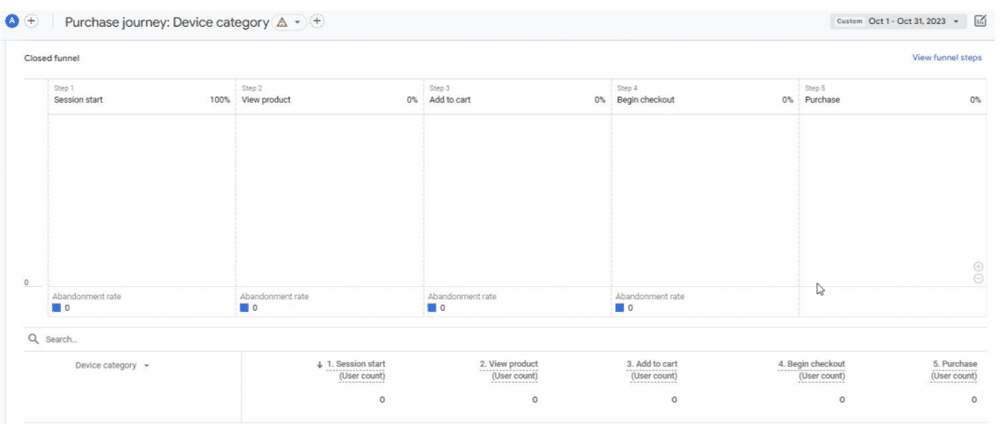Open the date range picker Oct 1 - Oct 31, 2023
Image resolution: width=1000 pixels, height=431 pixels.
(x=898, y=22)
